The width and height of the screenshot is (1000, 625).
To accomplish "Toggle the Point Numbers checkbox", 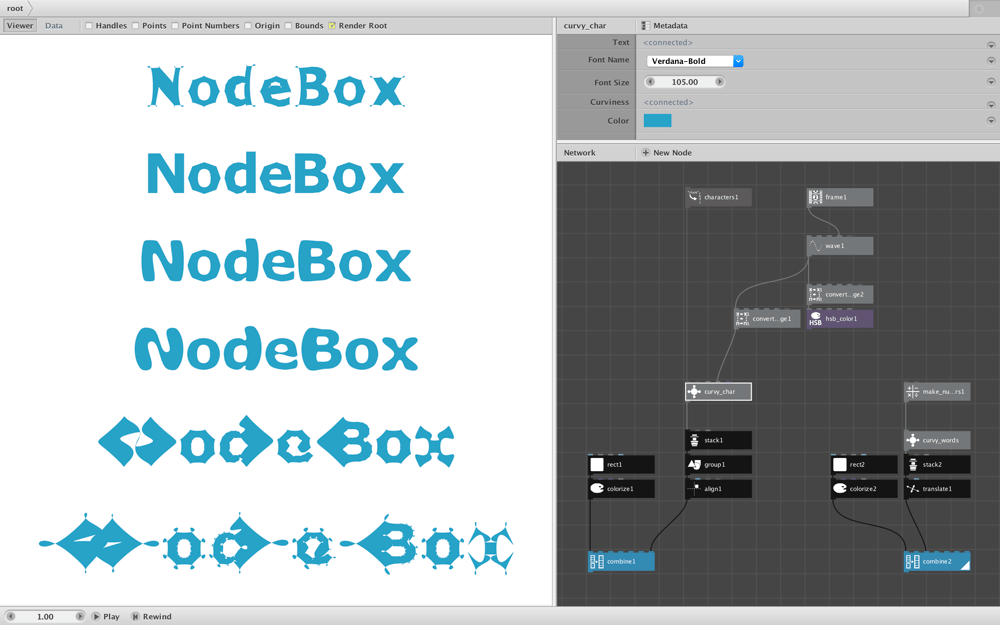I will tap(175, 26).
